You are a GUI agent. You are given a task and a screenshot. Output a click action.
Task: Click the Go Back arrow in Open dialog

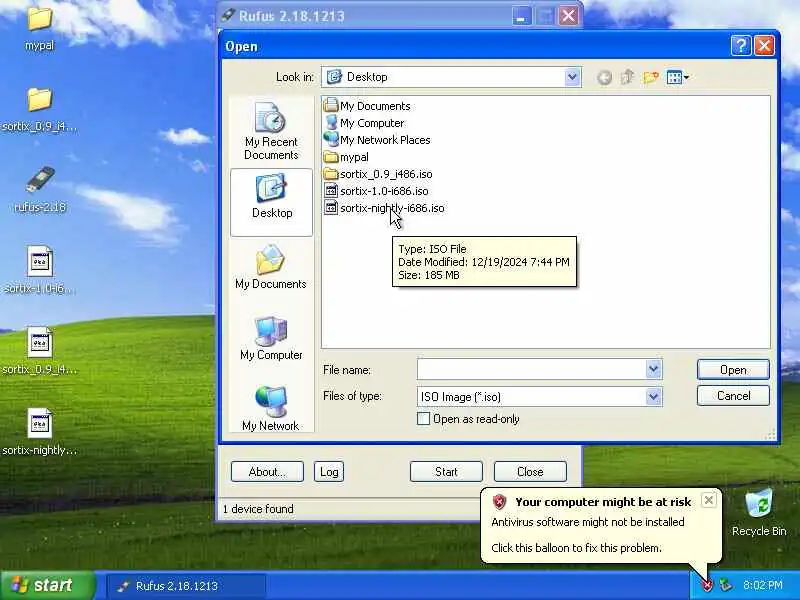point(604,78)
